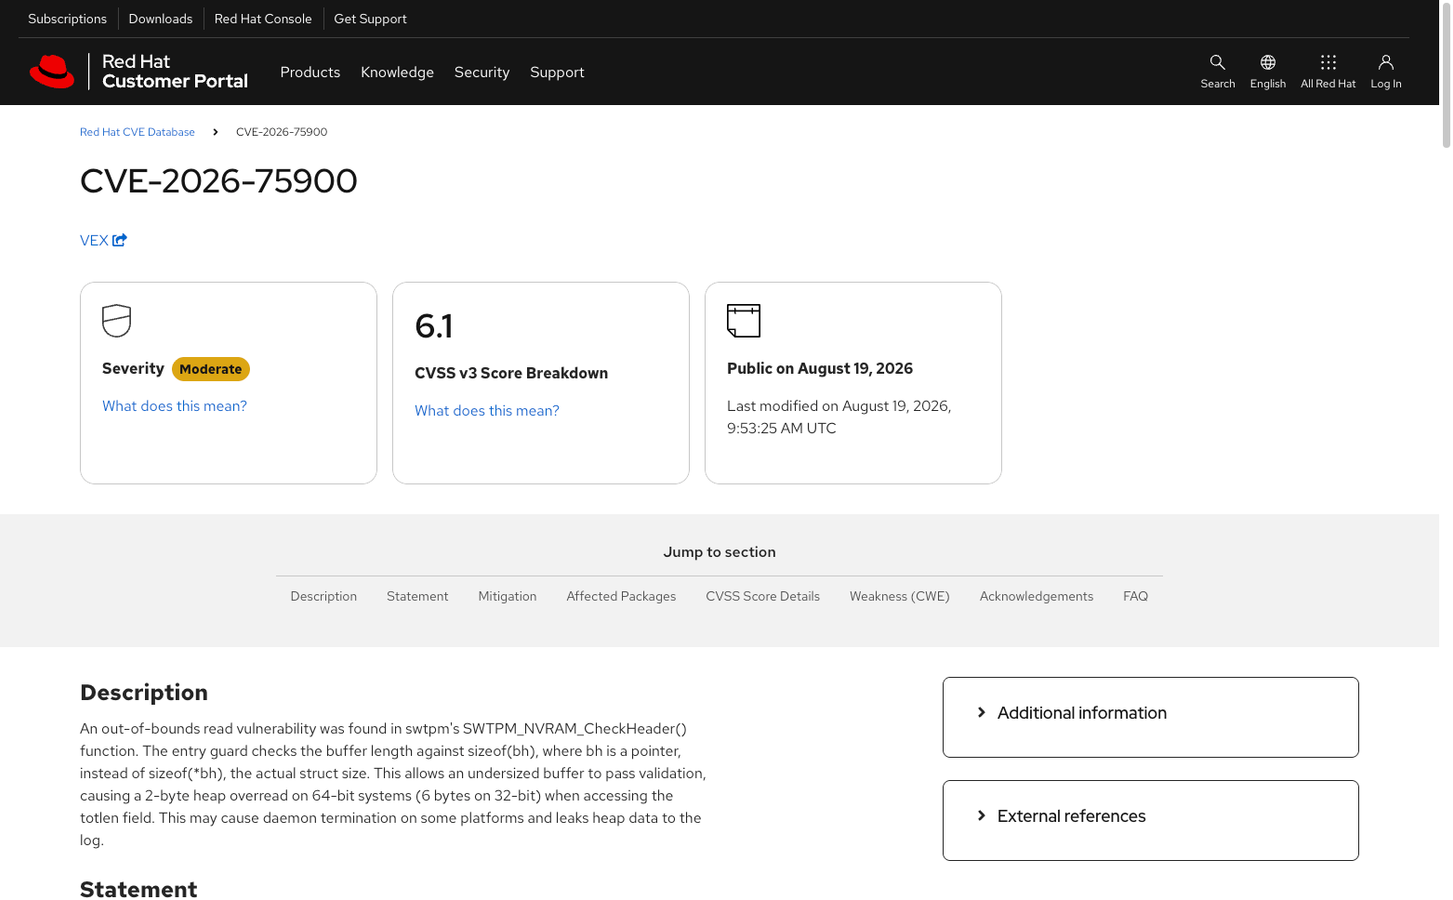Expand the External references section
The height and width of the screenshot is (900, 1453).
point(1150,820)
